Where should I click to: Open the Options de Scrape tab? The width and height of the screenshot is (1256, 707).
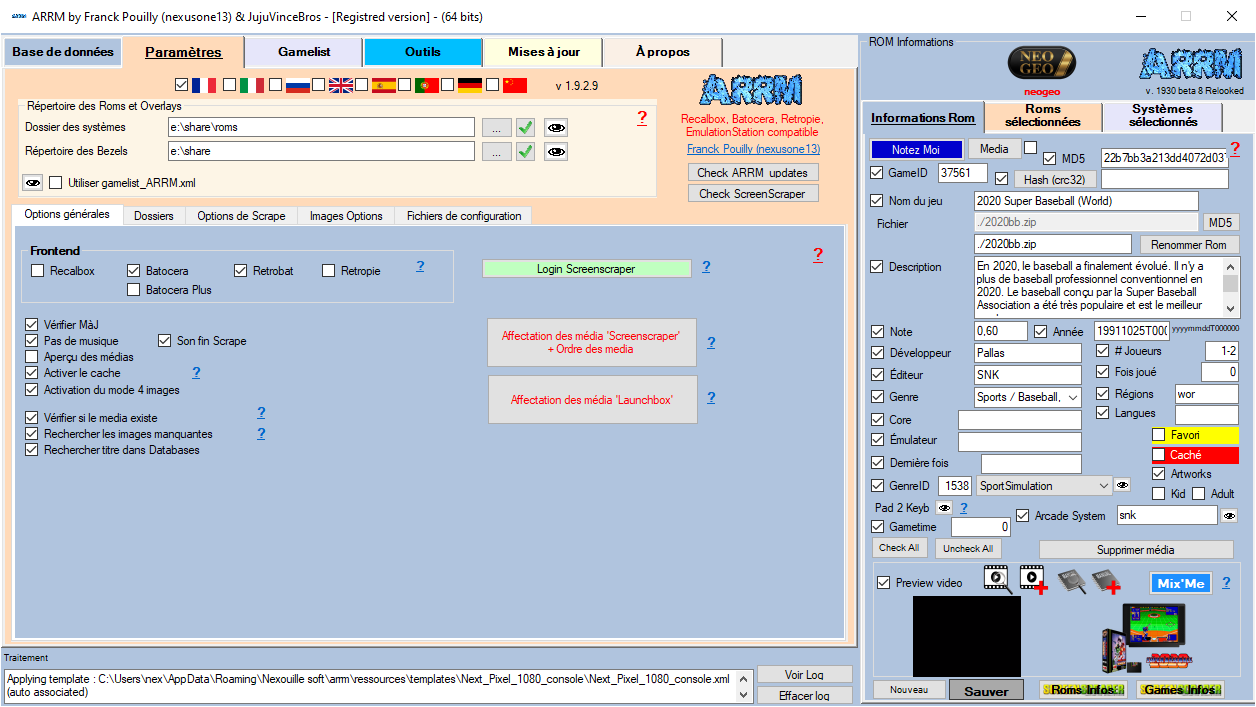[x=241, y=216]
